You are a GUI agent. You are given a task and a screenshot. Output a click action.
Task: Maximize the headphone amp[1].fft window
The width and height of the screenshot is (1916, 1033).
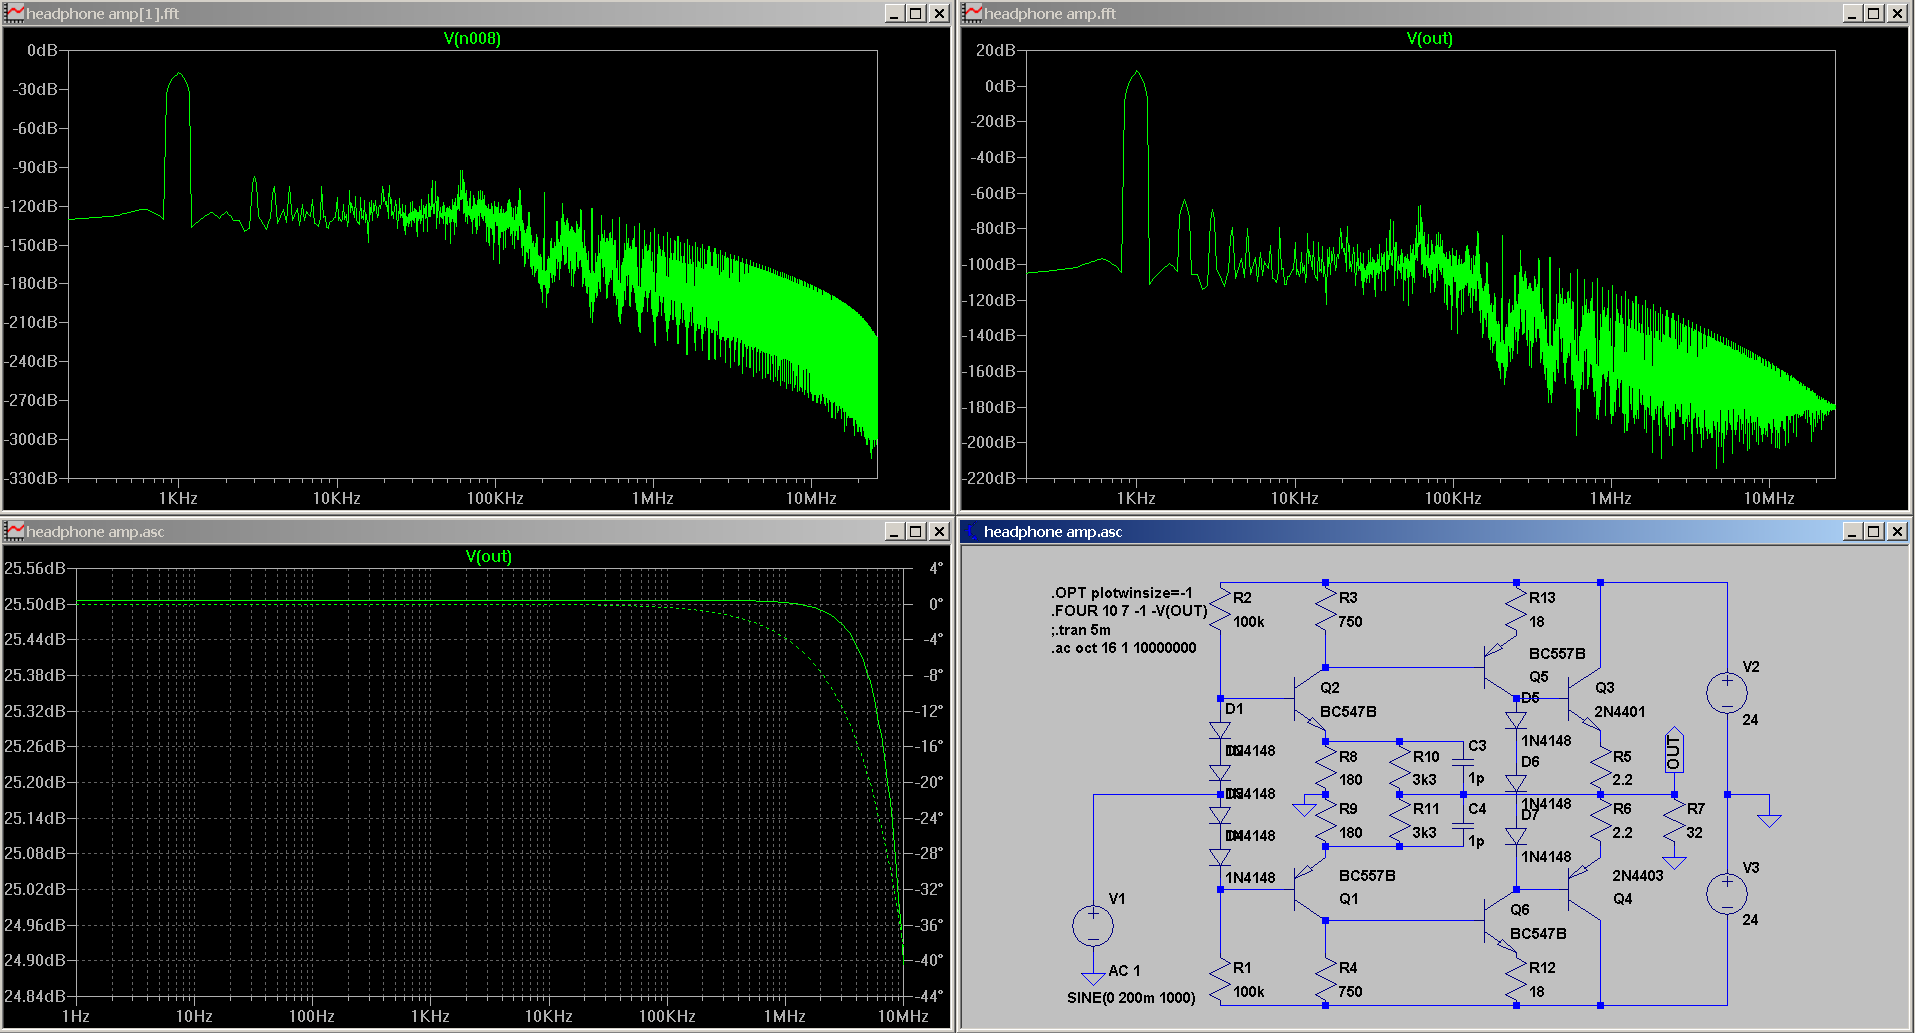[916, 13]
